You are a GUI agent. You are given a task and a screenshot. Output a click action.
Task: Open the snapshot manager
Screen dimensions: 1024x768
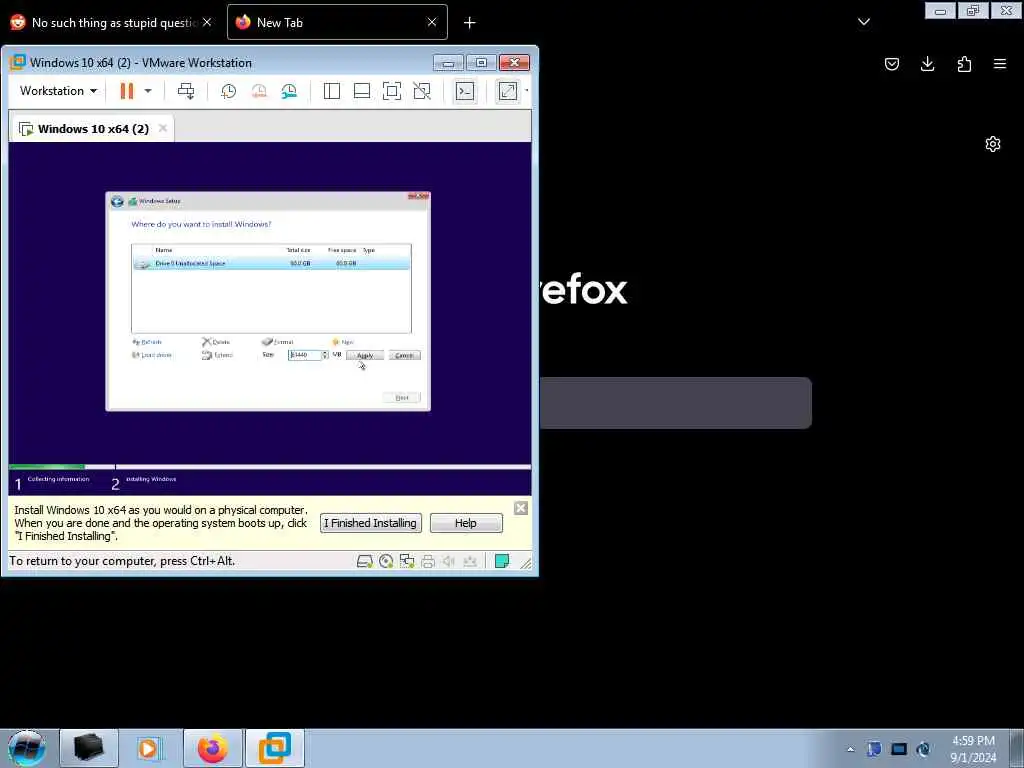tap(289, 91)
